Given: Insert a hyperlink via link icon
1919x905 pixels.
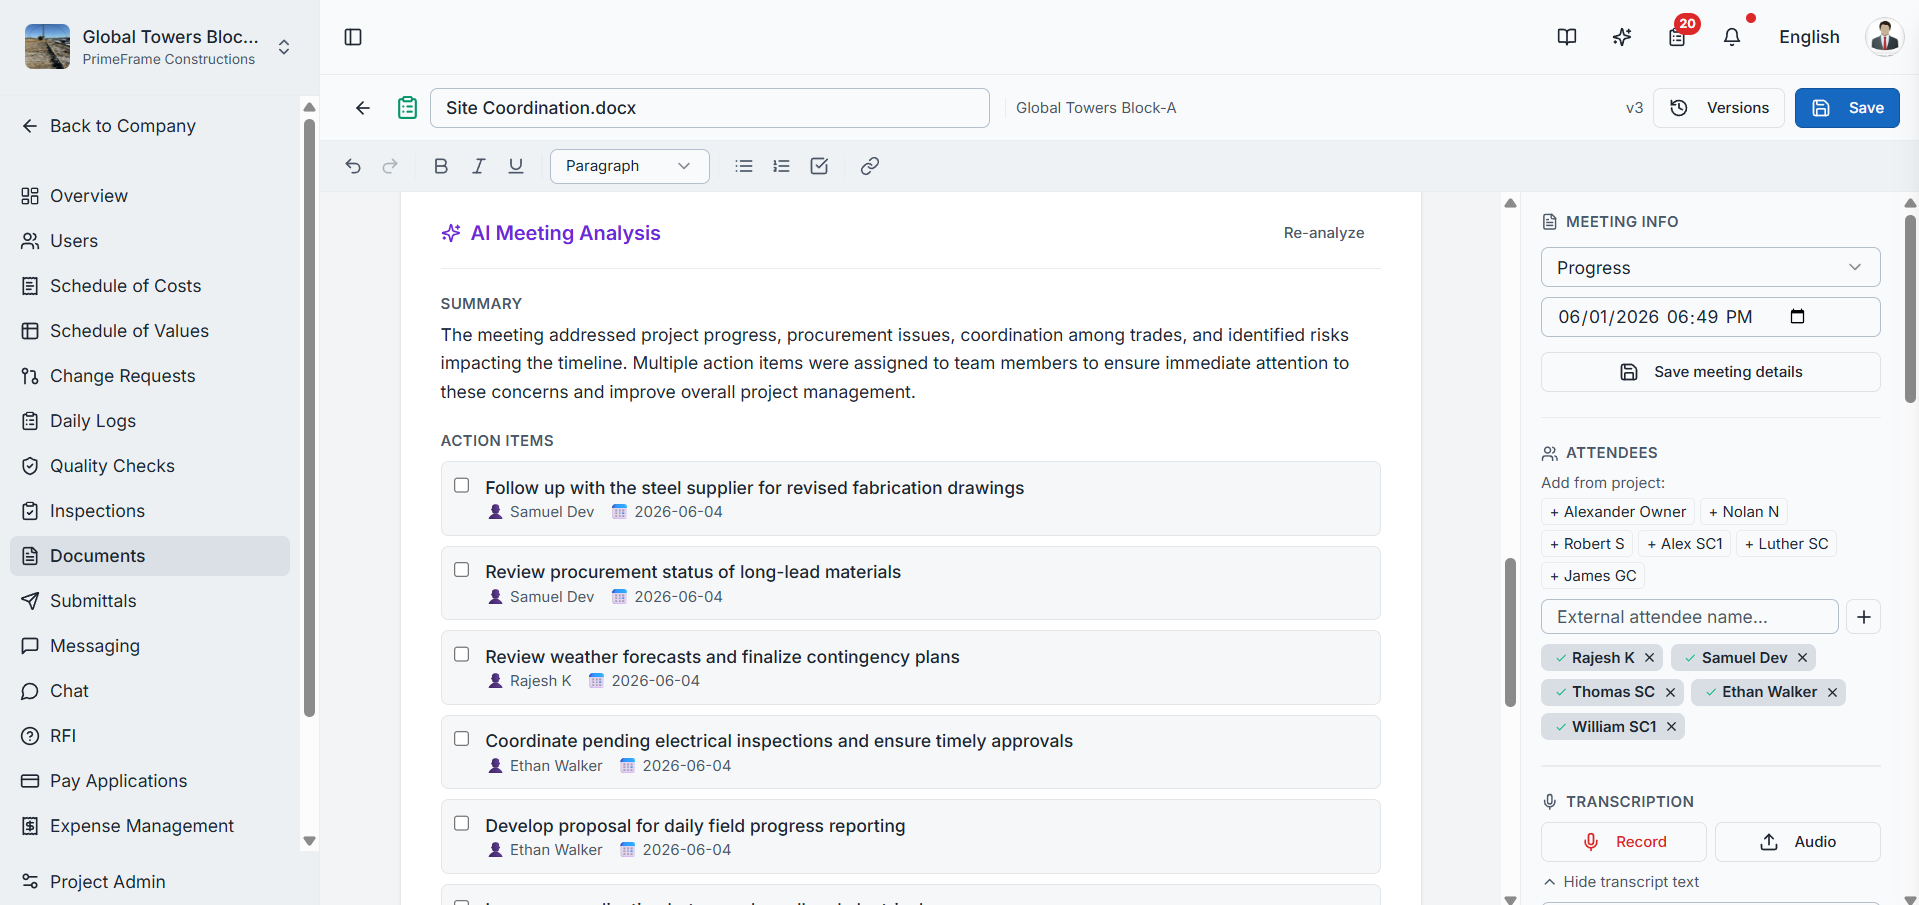Looking at the screenshot, I should (870, 166).
